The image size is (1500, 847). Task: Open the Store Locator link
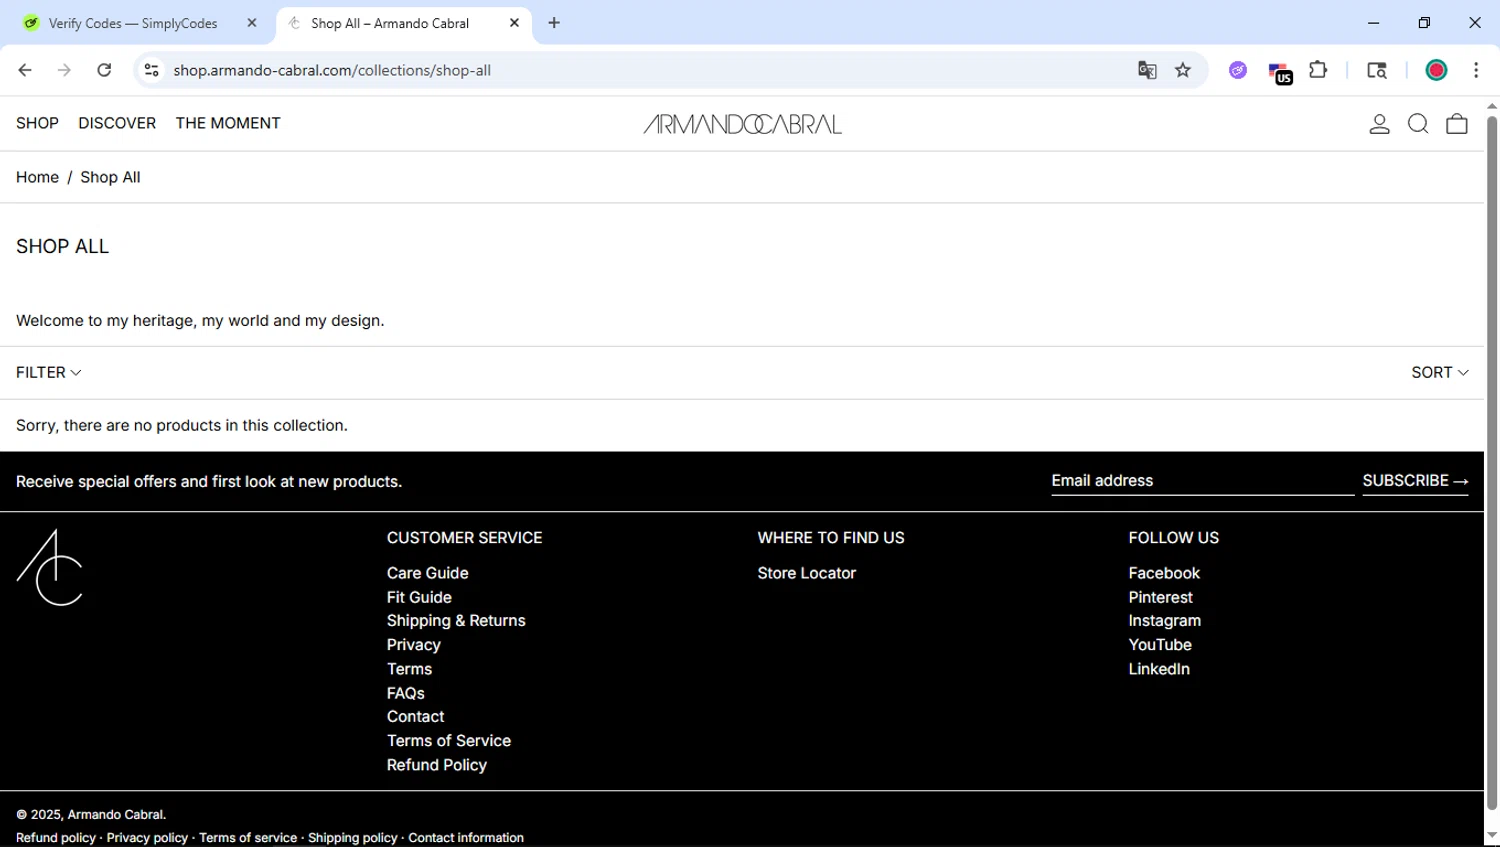point(806,573)
